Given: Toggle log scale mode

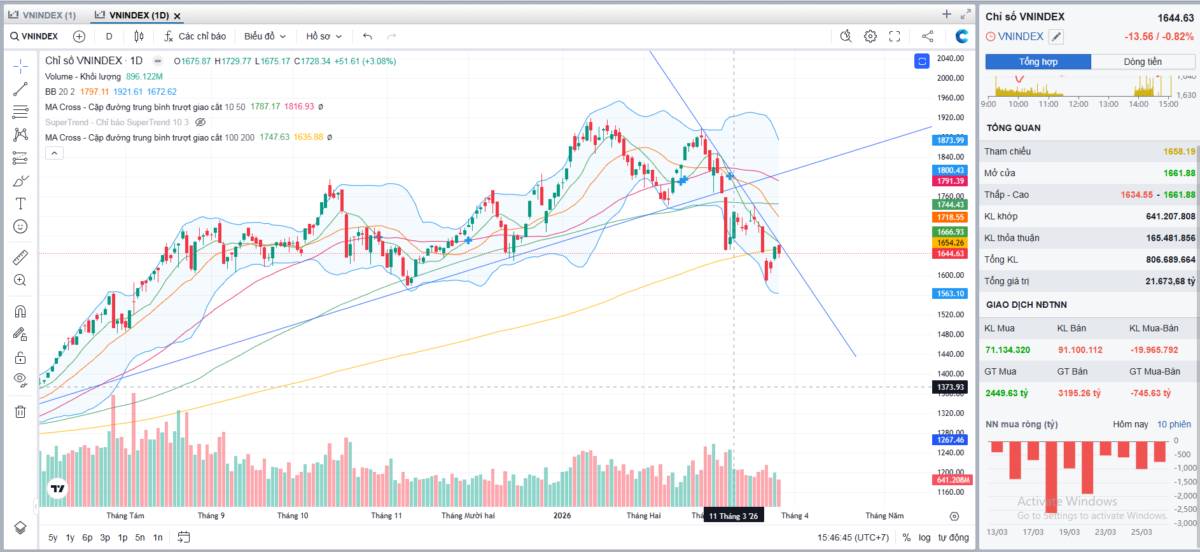Looking at the screenshot, I should [924, 538].
